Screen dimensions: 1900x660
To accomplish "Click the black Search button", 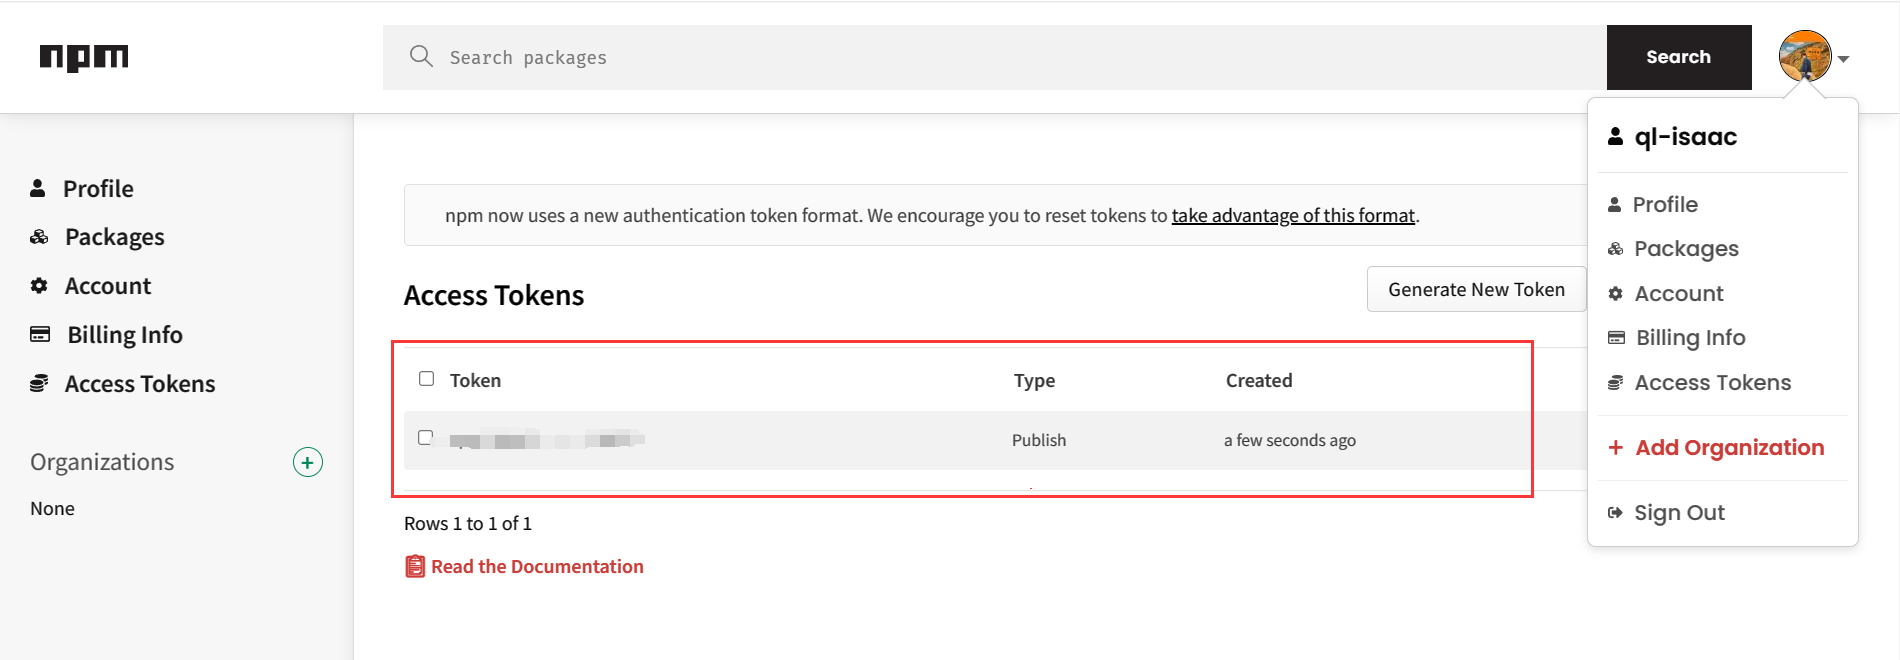I will (1679, 57).
